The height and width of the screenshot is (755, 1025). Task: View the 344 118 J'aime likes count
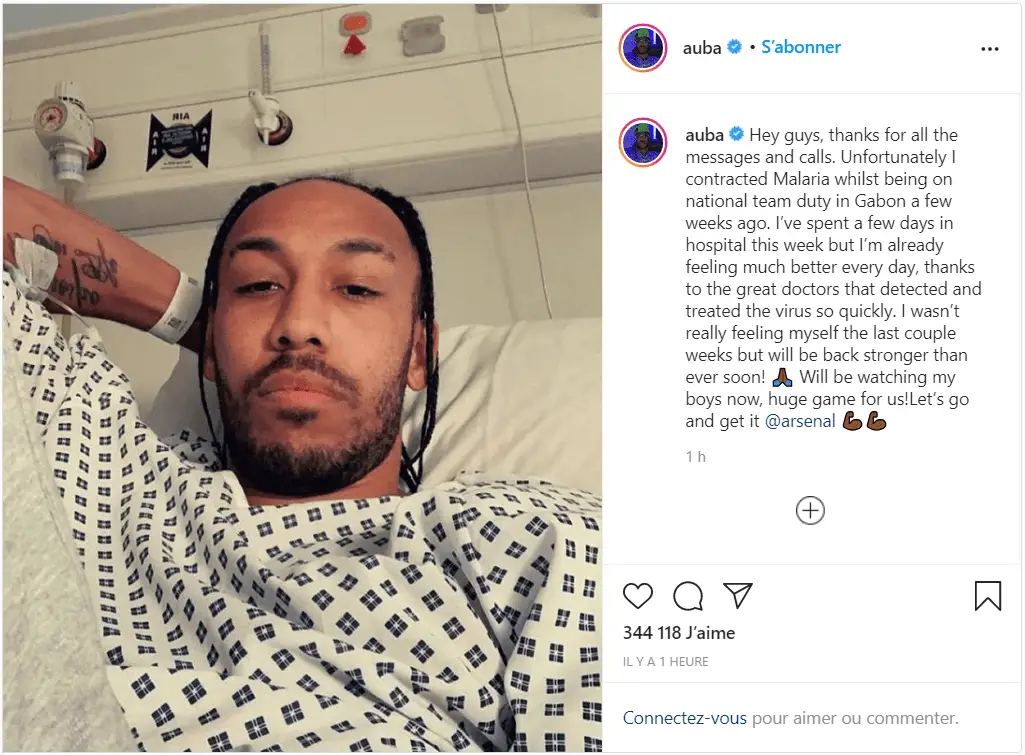pos(679,633)
